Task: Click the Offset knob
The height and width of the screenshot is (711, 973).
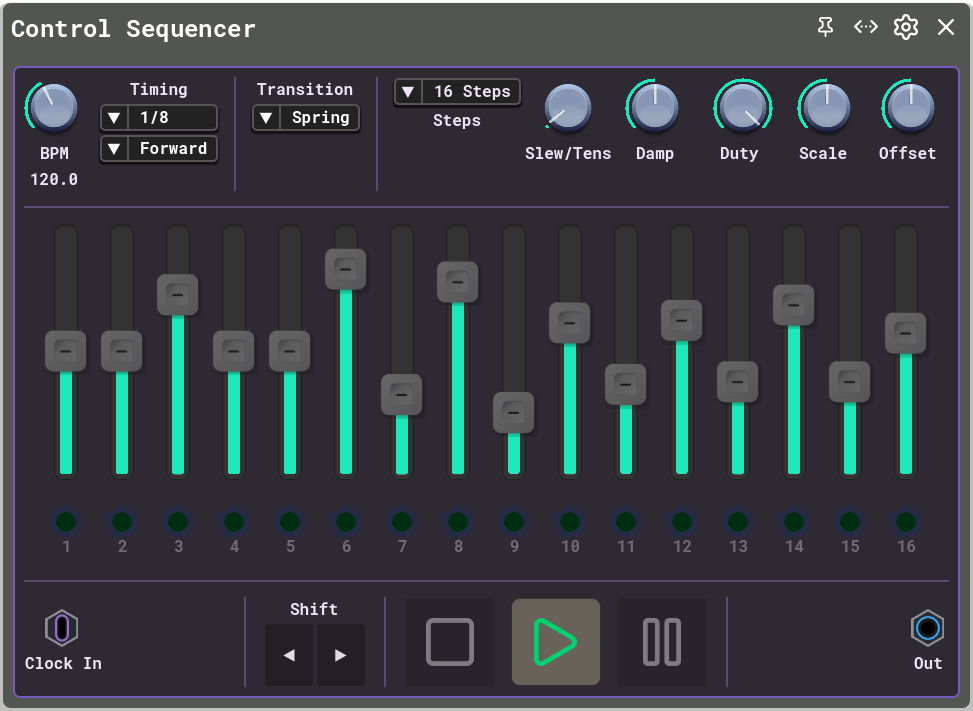Action: tap(910, 107)
